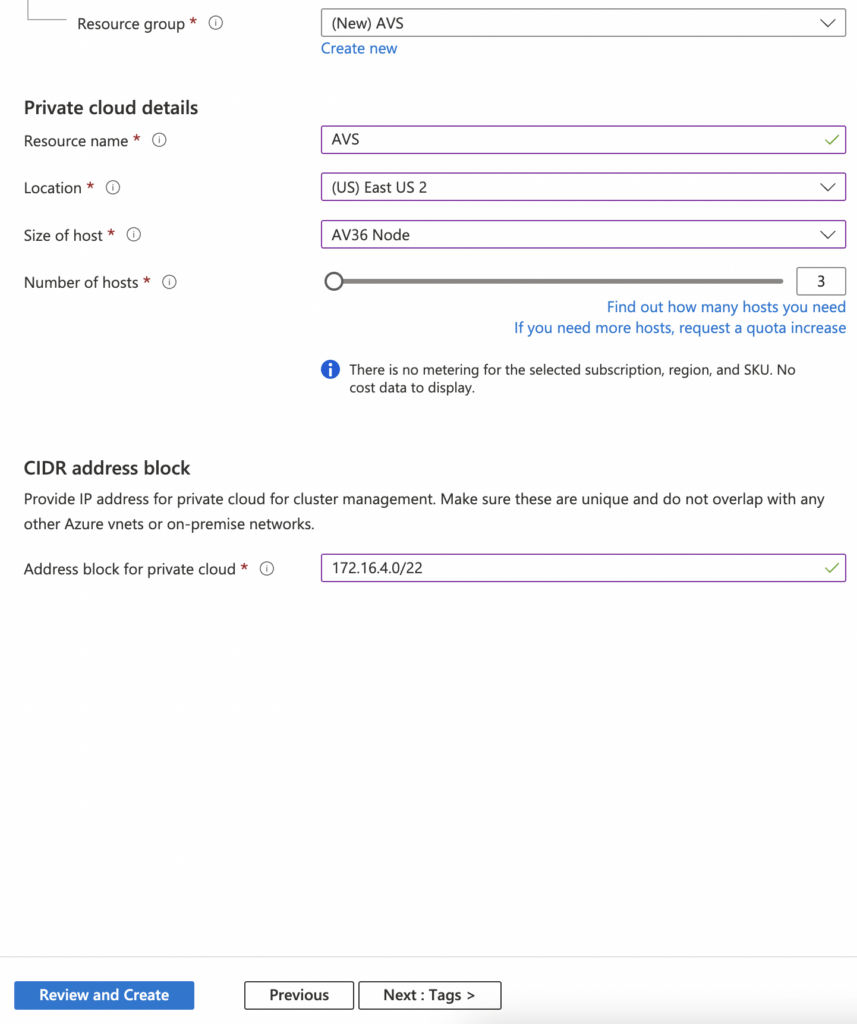The height and width of the screenshot is (1024, 857).
Task: Open the Size of host AV36 Node dropdown
Action: point(583,235)
